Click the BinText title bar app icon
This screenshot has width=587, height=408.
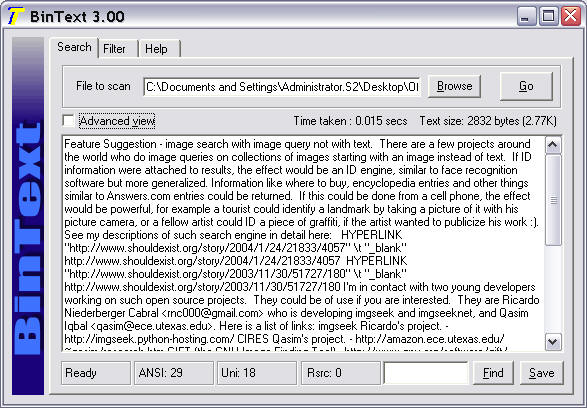click(16, 16)
